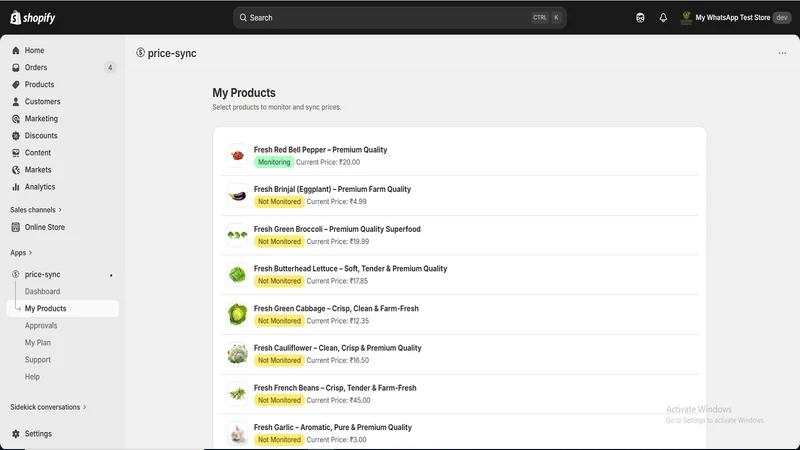This screenshot has height=450, width=800.
Task: Open Content section
Action: (x=38, y=153)
